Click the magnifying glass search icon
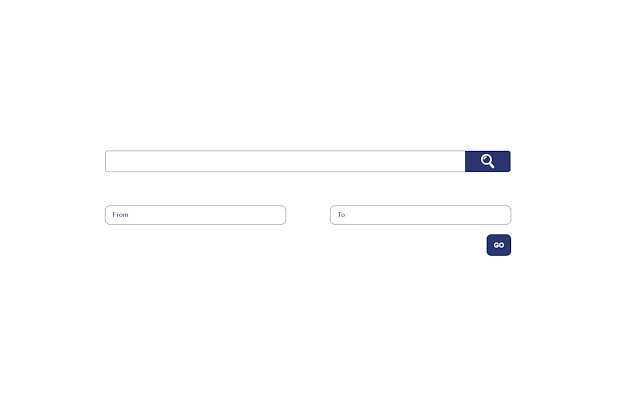640x400 pixels. coord(487,161)
